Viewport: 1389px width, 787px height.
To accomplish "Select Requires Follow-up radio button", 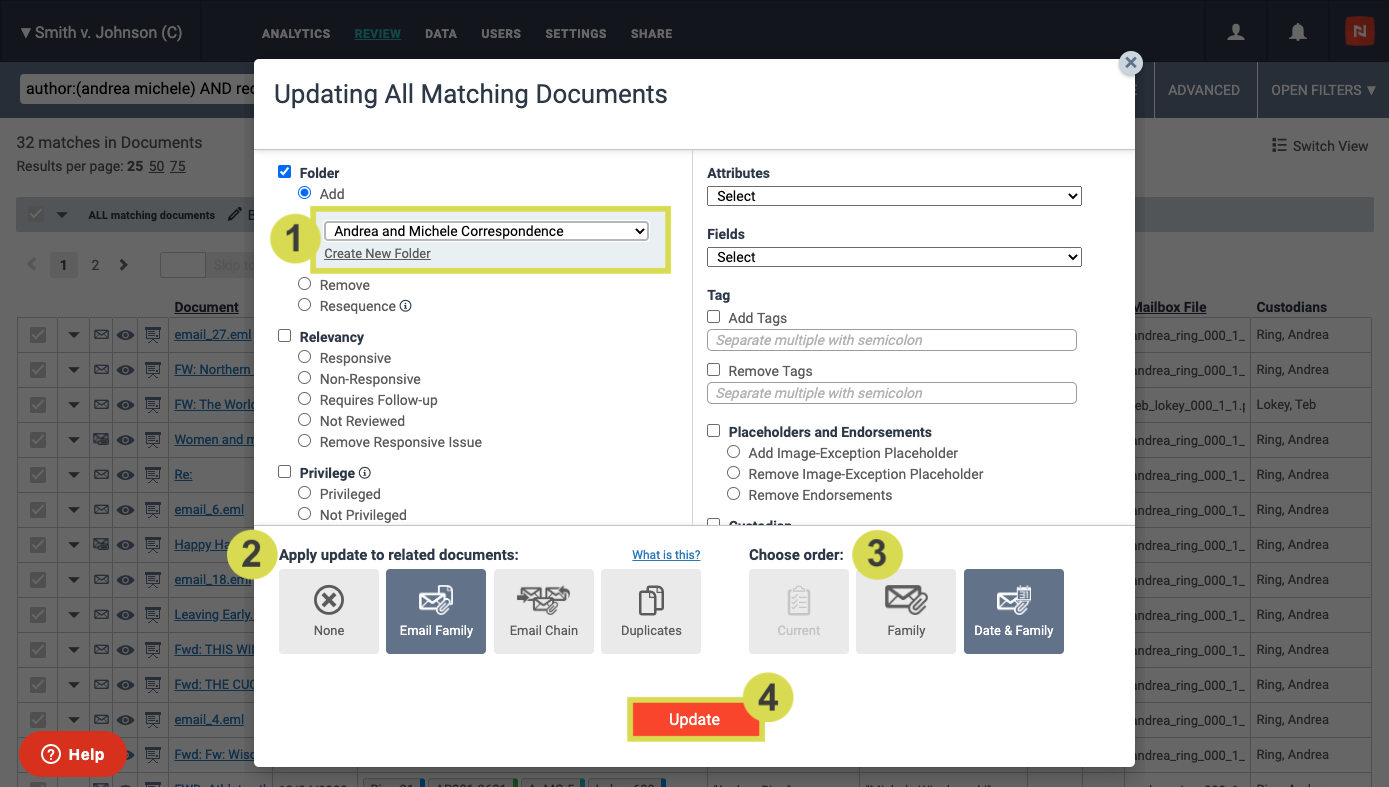I will pos(305,399).
